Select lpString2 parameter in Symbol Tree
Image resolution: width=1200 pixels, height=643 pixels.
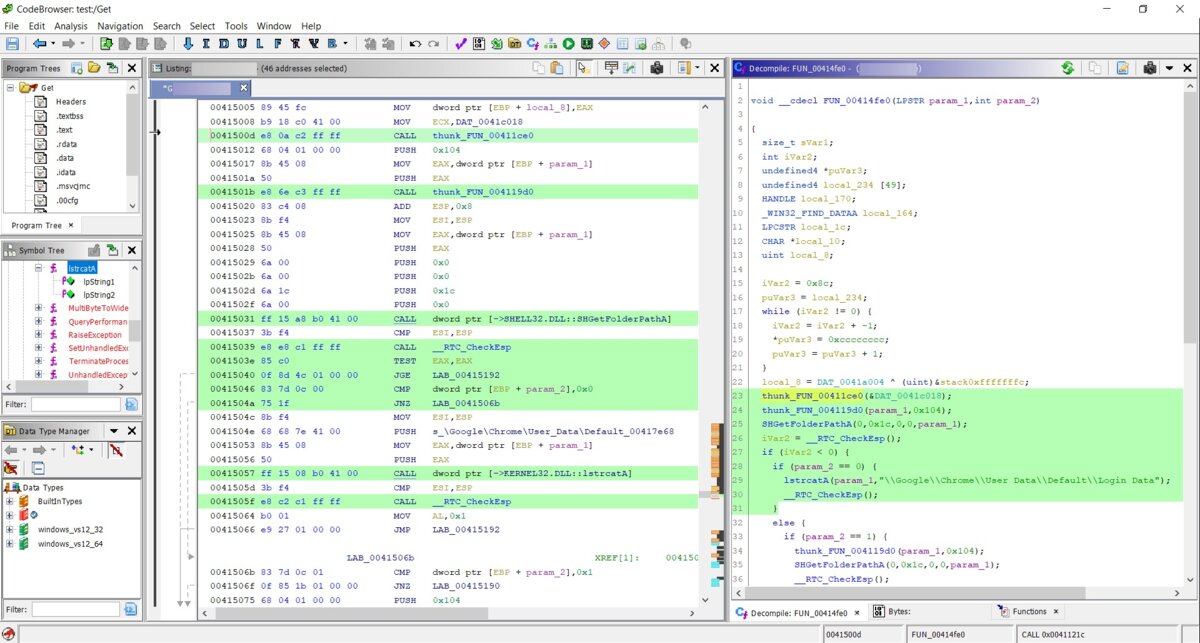(x=99, y=295)
